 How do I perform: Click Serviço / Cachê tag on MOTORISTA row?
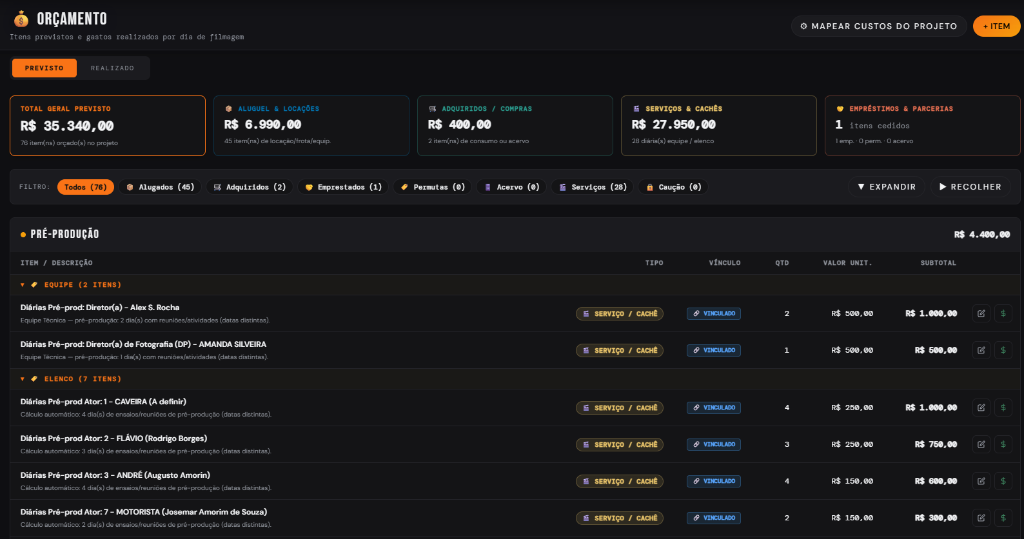(x=620, y=517)
